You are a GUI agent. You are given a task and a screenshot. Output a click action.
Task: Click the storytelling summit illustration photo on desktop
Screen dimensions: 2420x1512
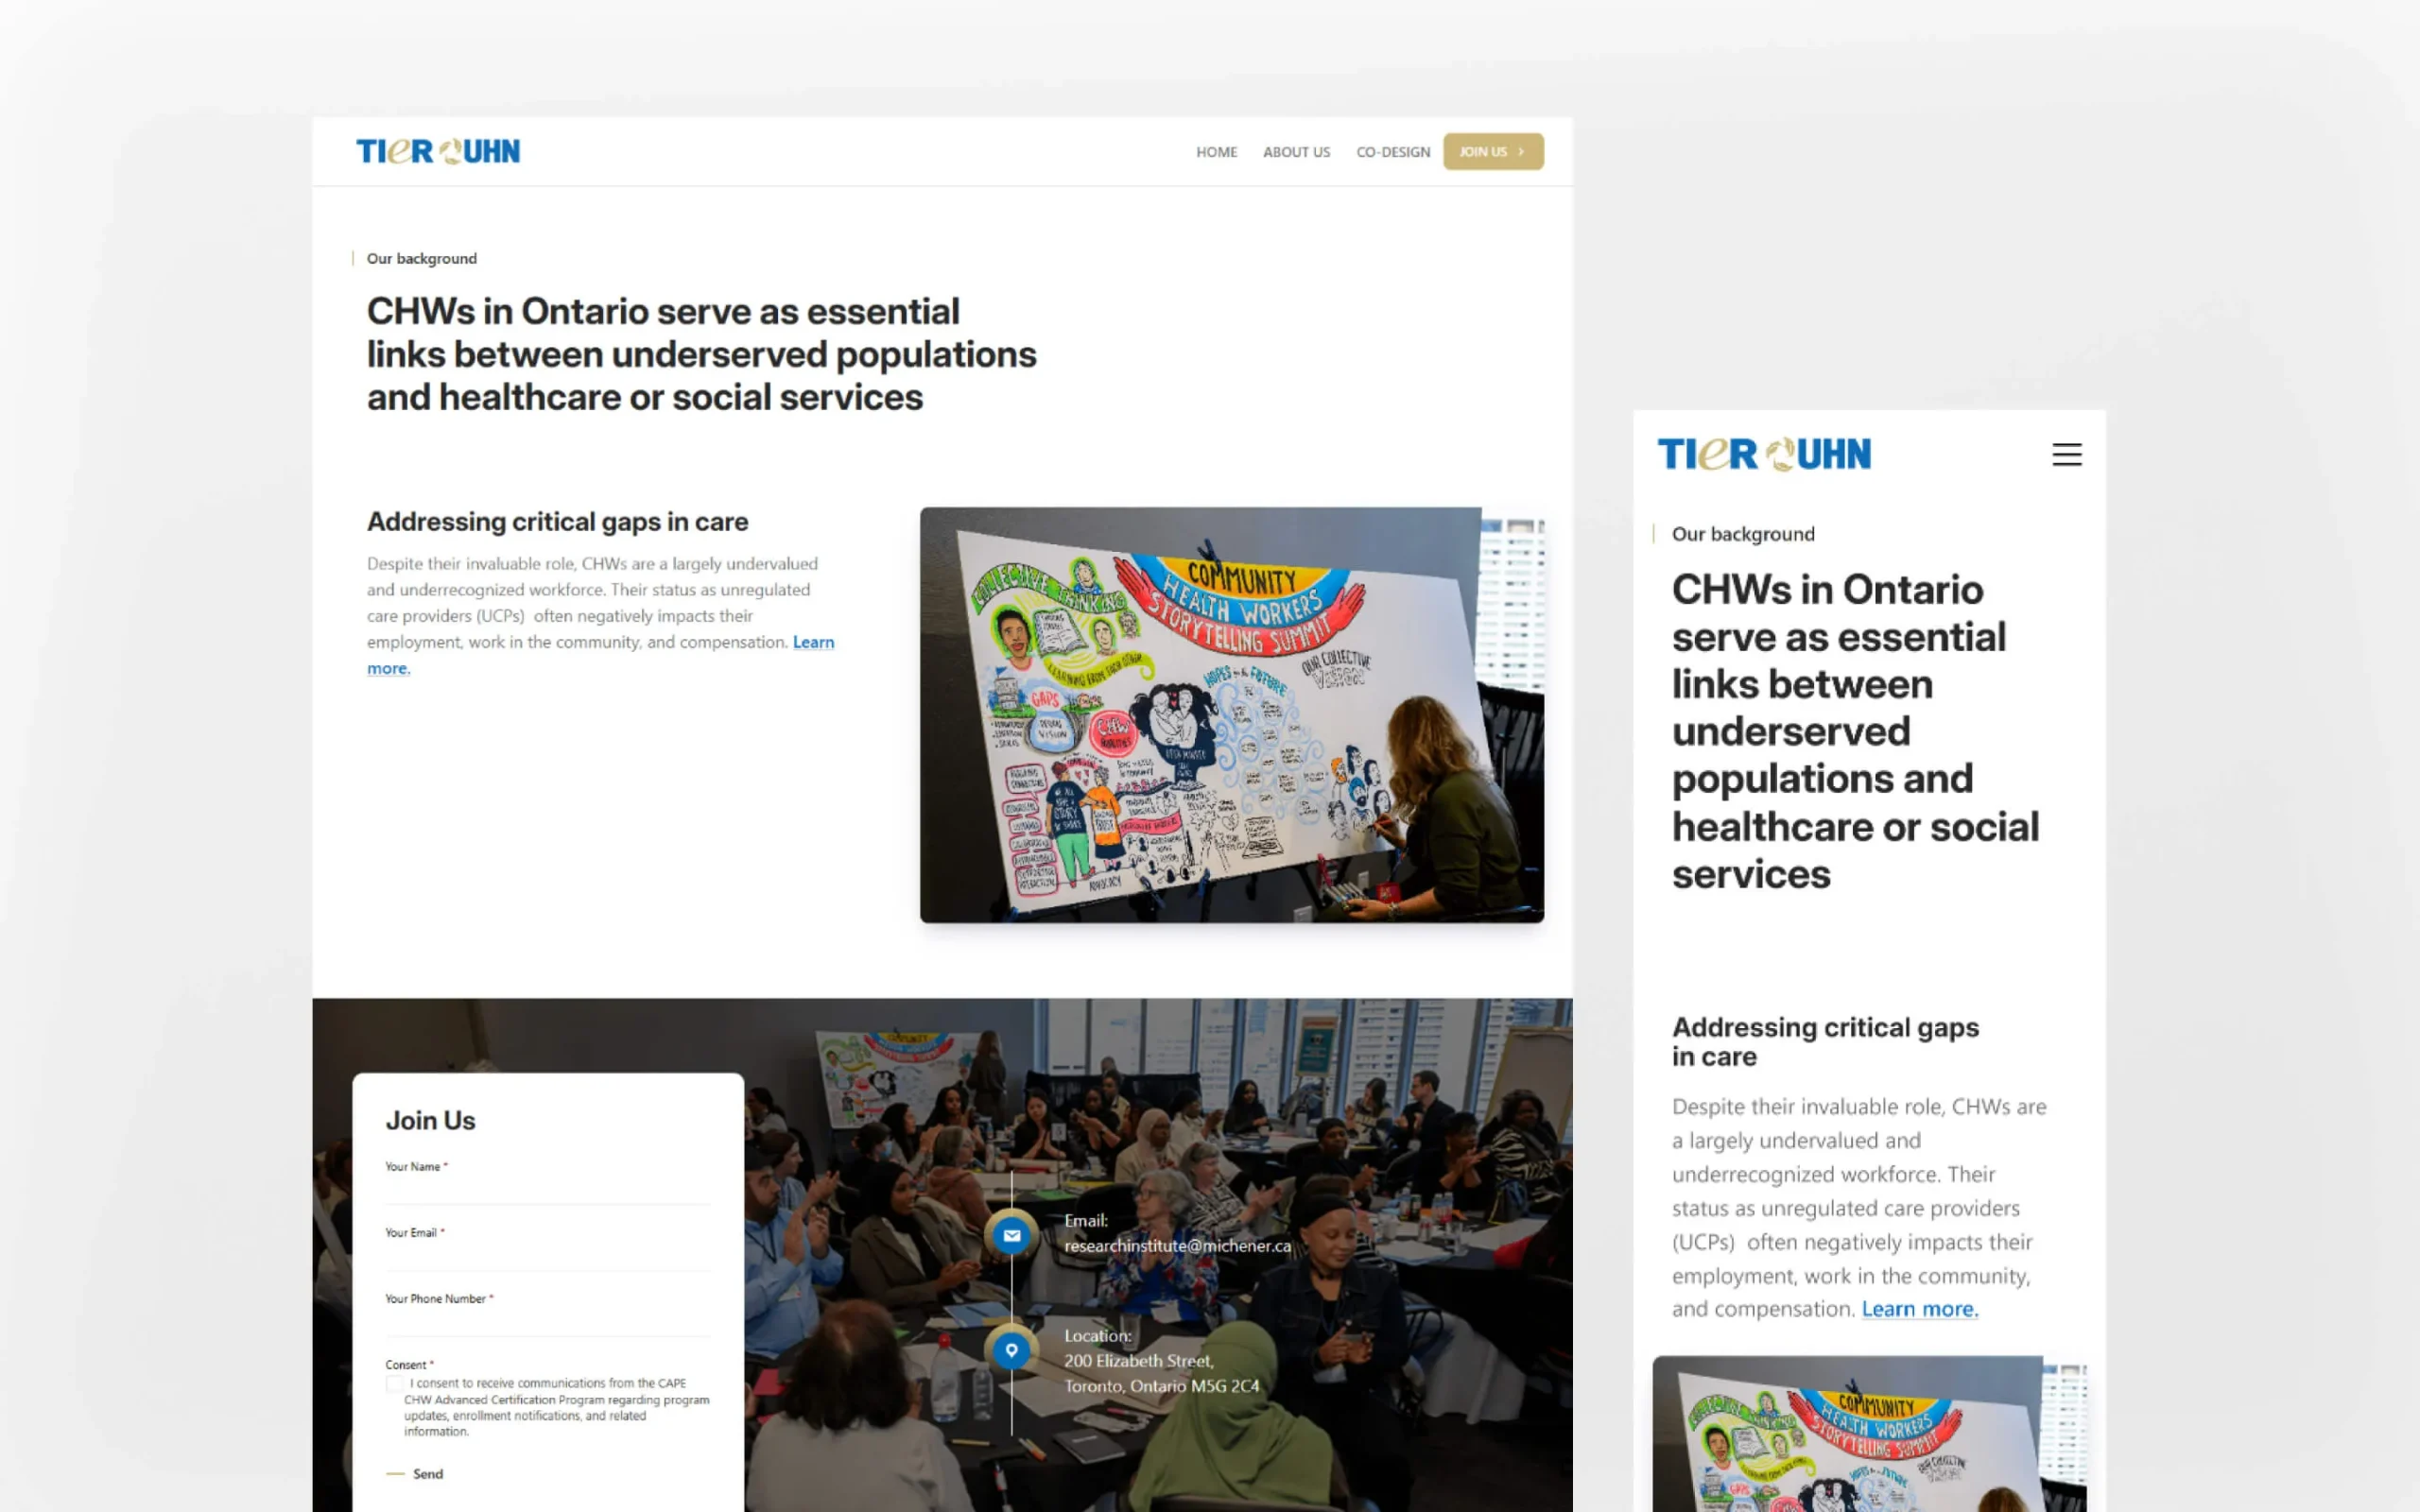tap(1231, 715)
